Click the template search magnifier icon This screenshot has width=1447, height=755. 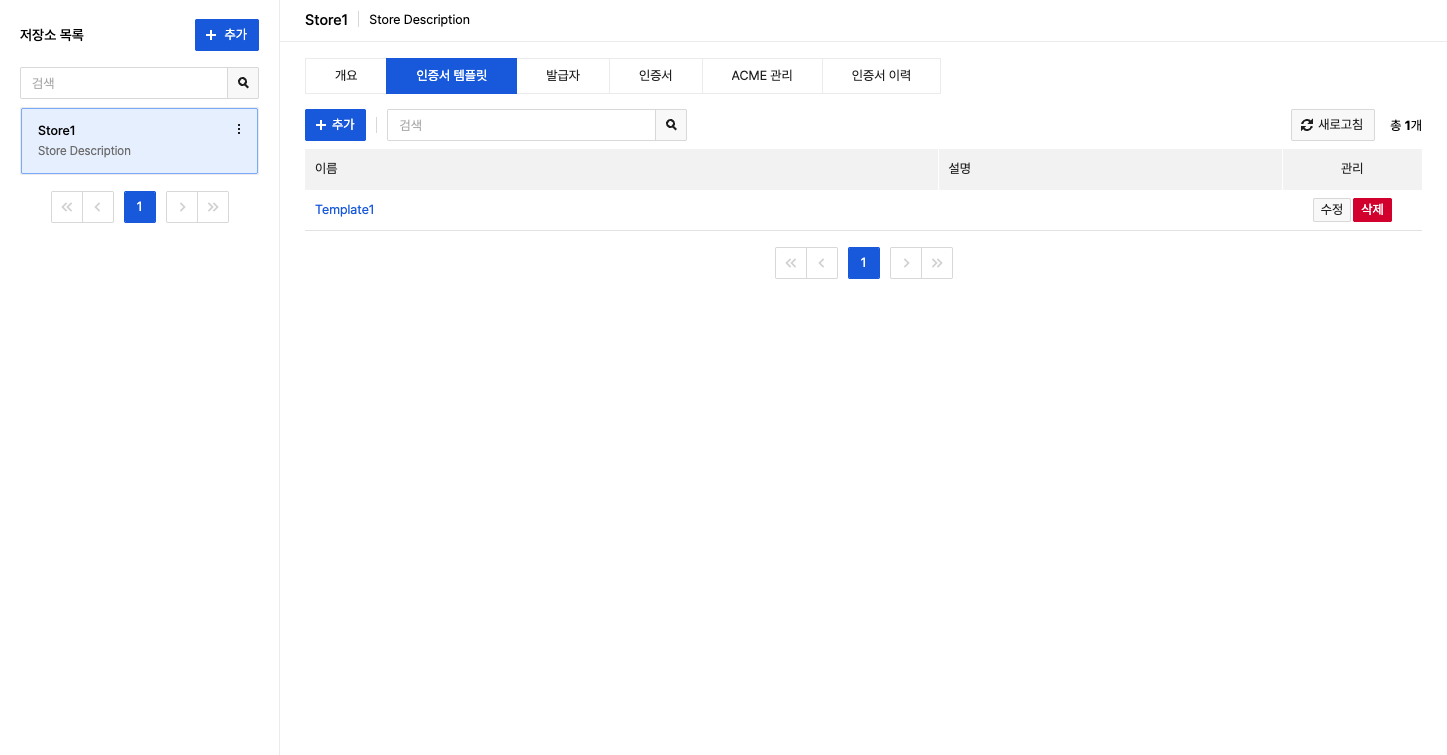pyautogui.click(x=671, y=125)
